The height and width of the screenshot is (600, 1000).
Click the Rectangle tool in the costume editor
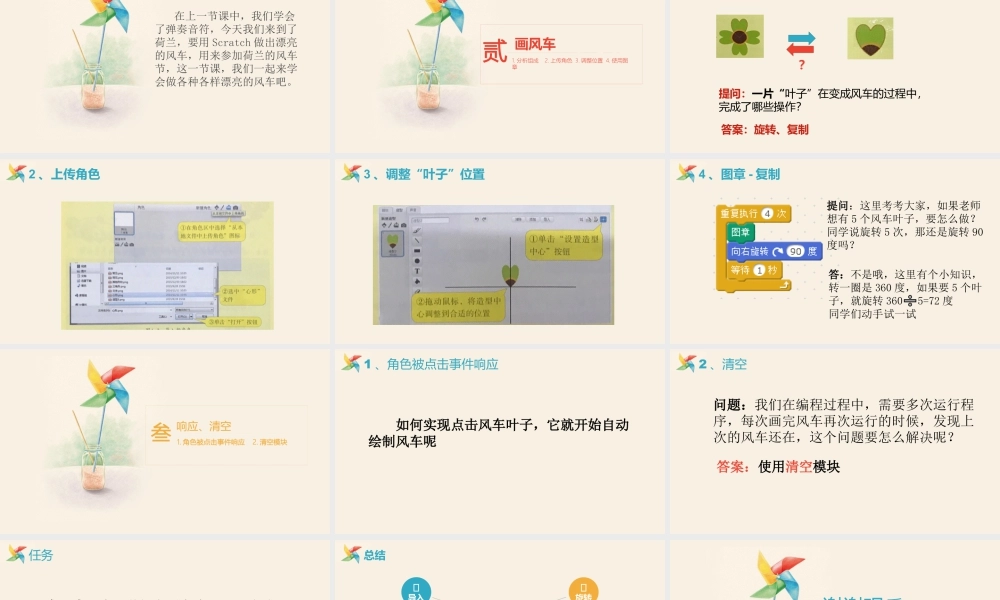tap(416, 250)
